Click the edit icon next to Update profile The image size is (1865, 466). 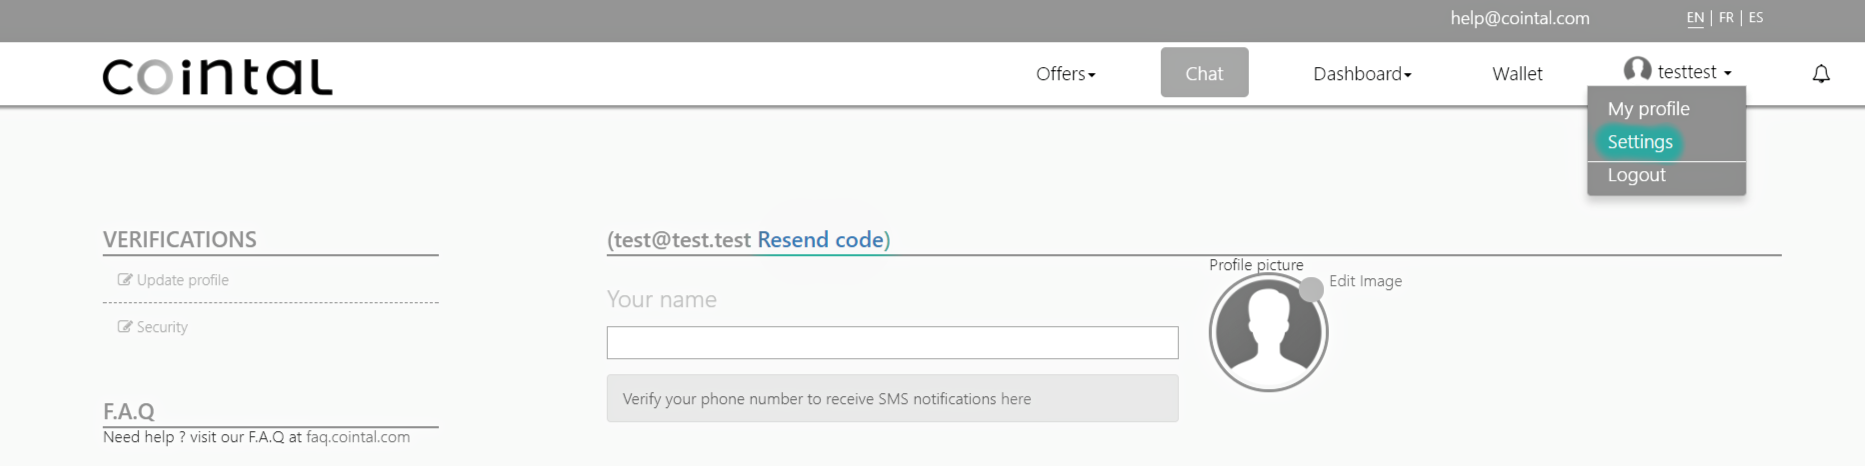coord(125,280)
